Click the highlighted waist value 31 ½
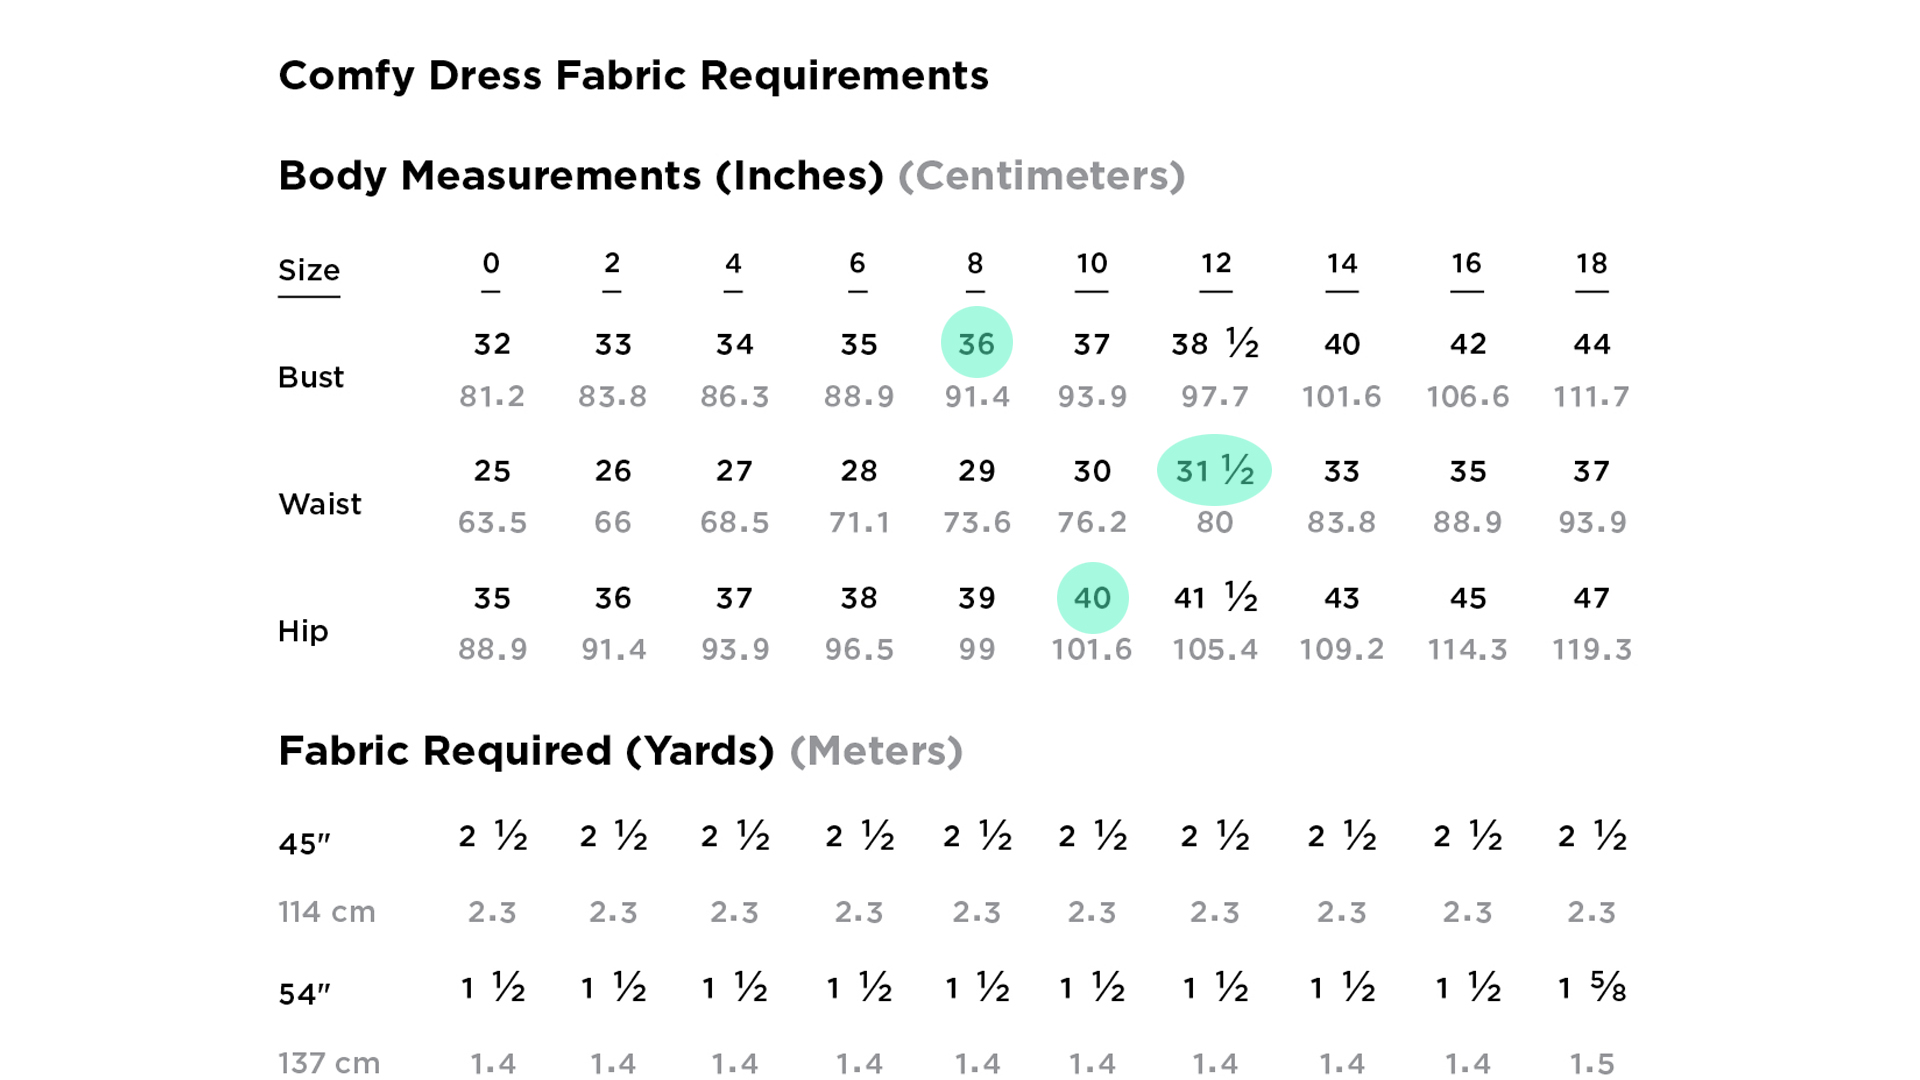Viewport: 1920px width, 1080px height. point(1214,470)
